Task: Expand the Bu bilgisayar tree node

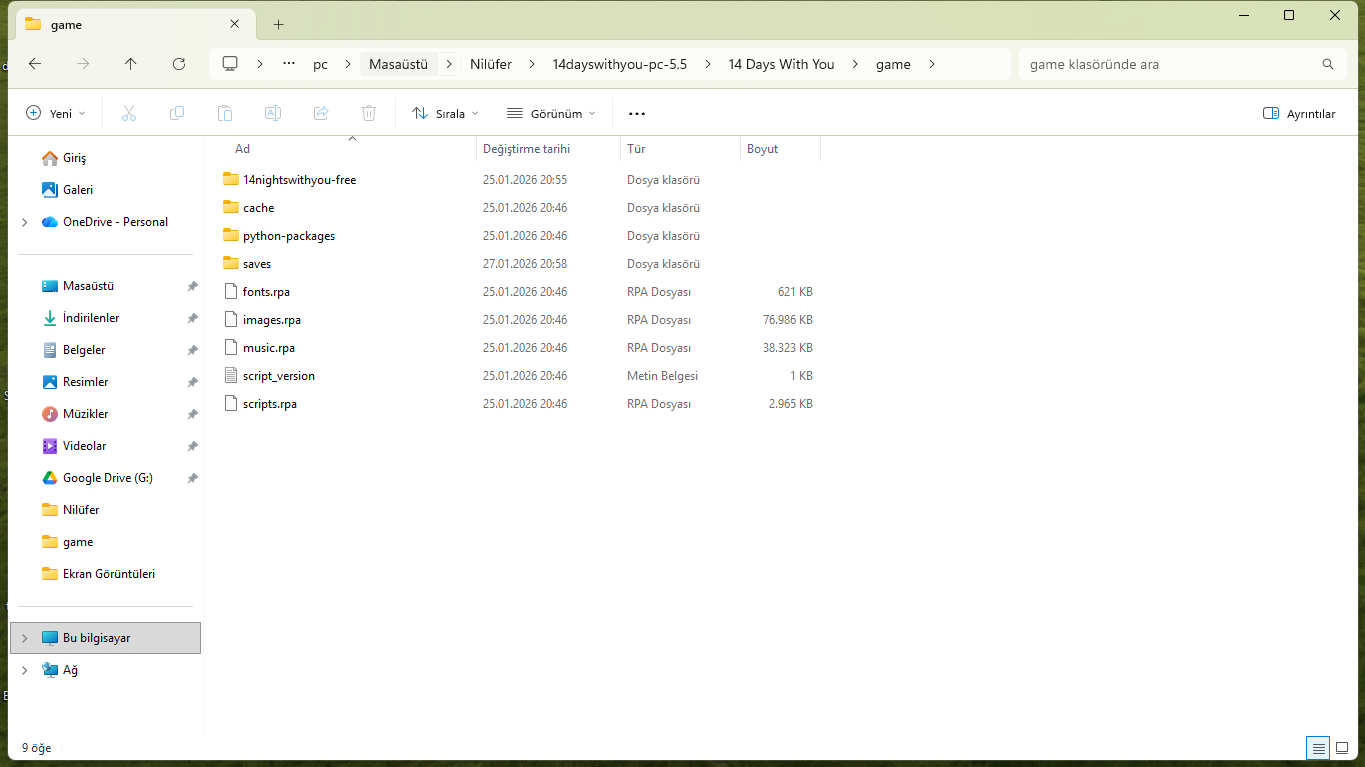Action: pos(24,638)
